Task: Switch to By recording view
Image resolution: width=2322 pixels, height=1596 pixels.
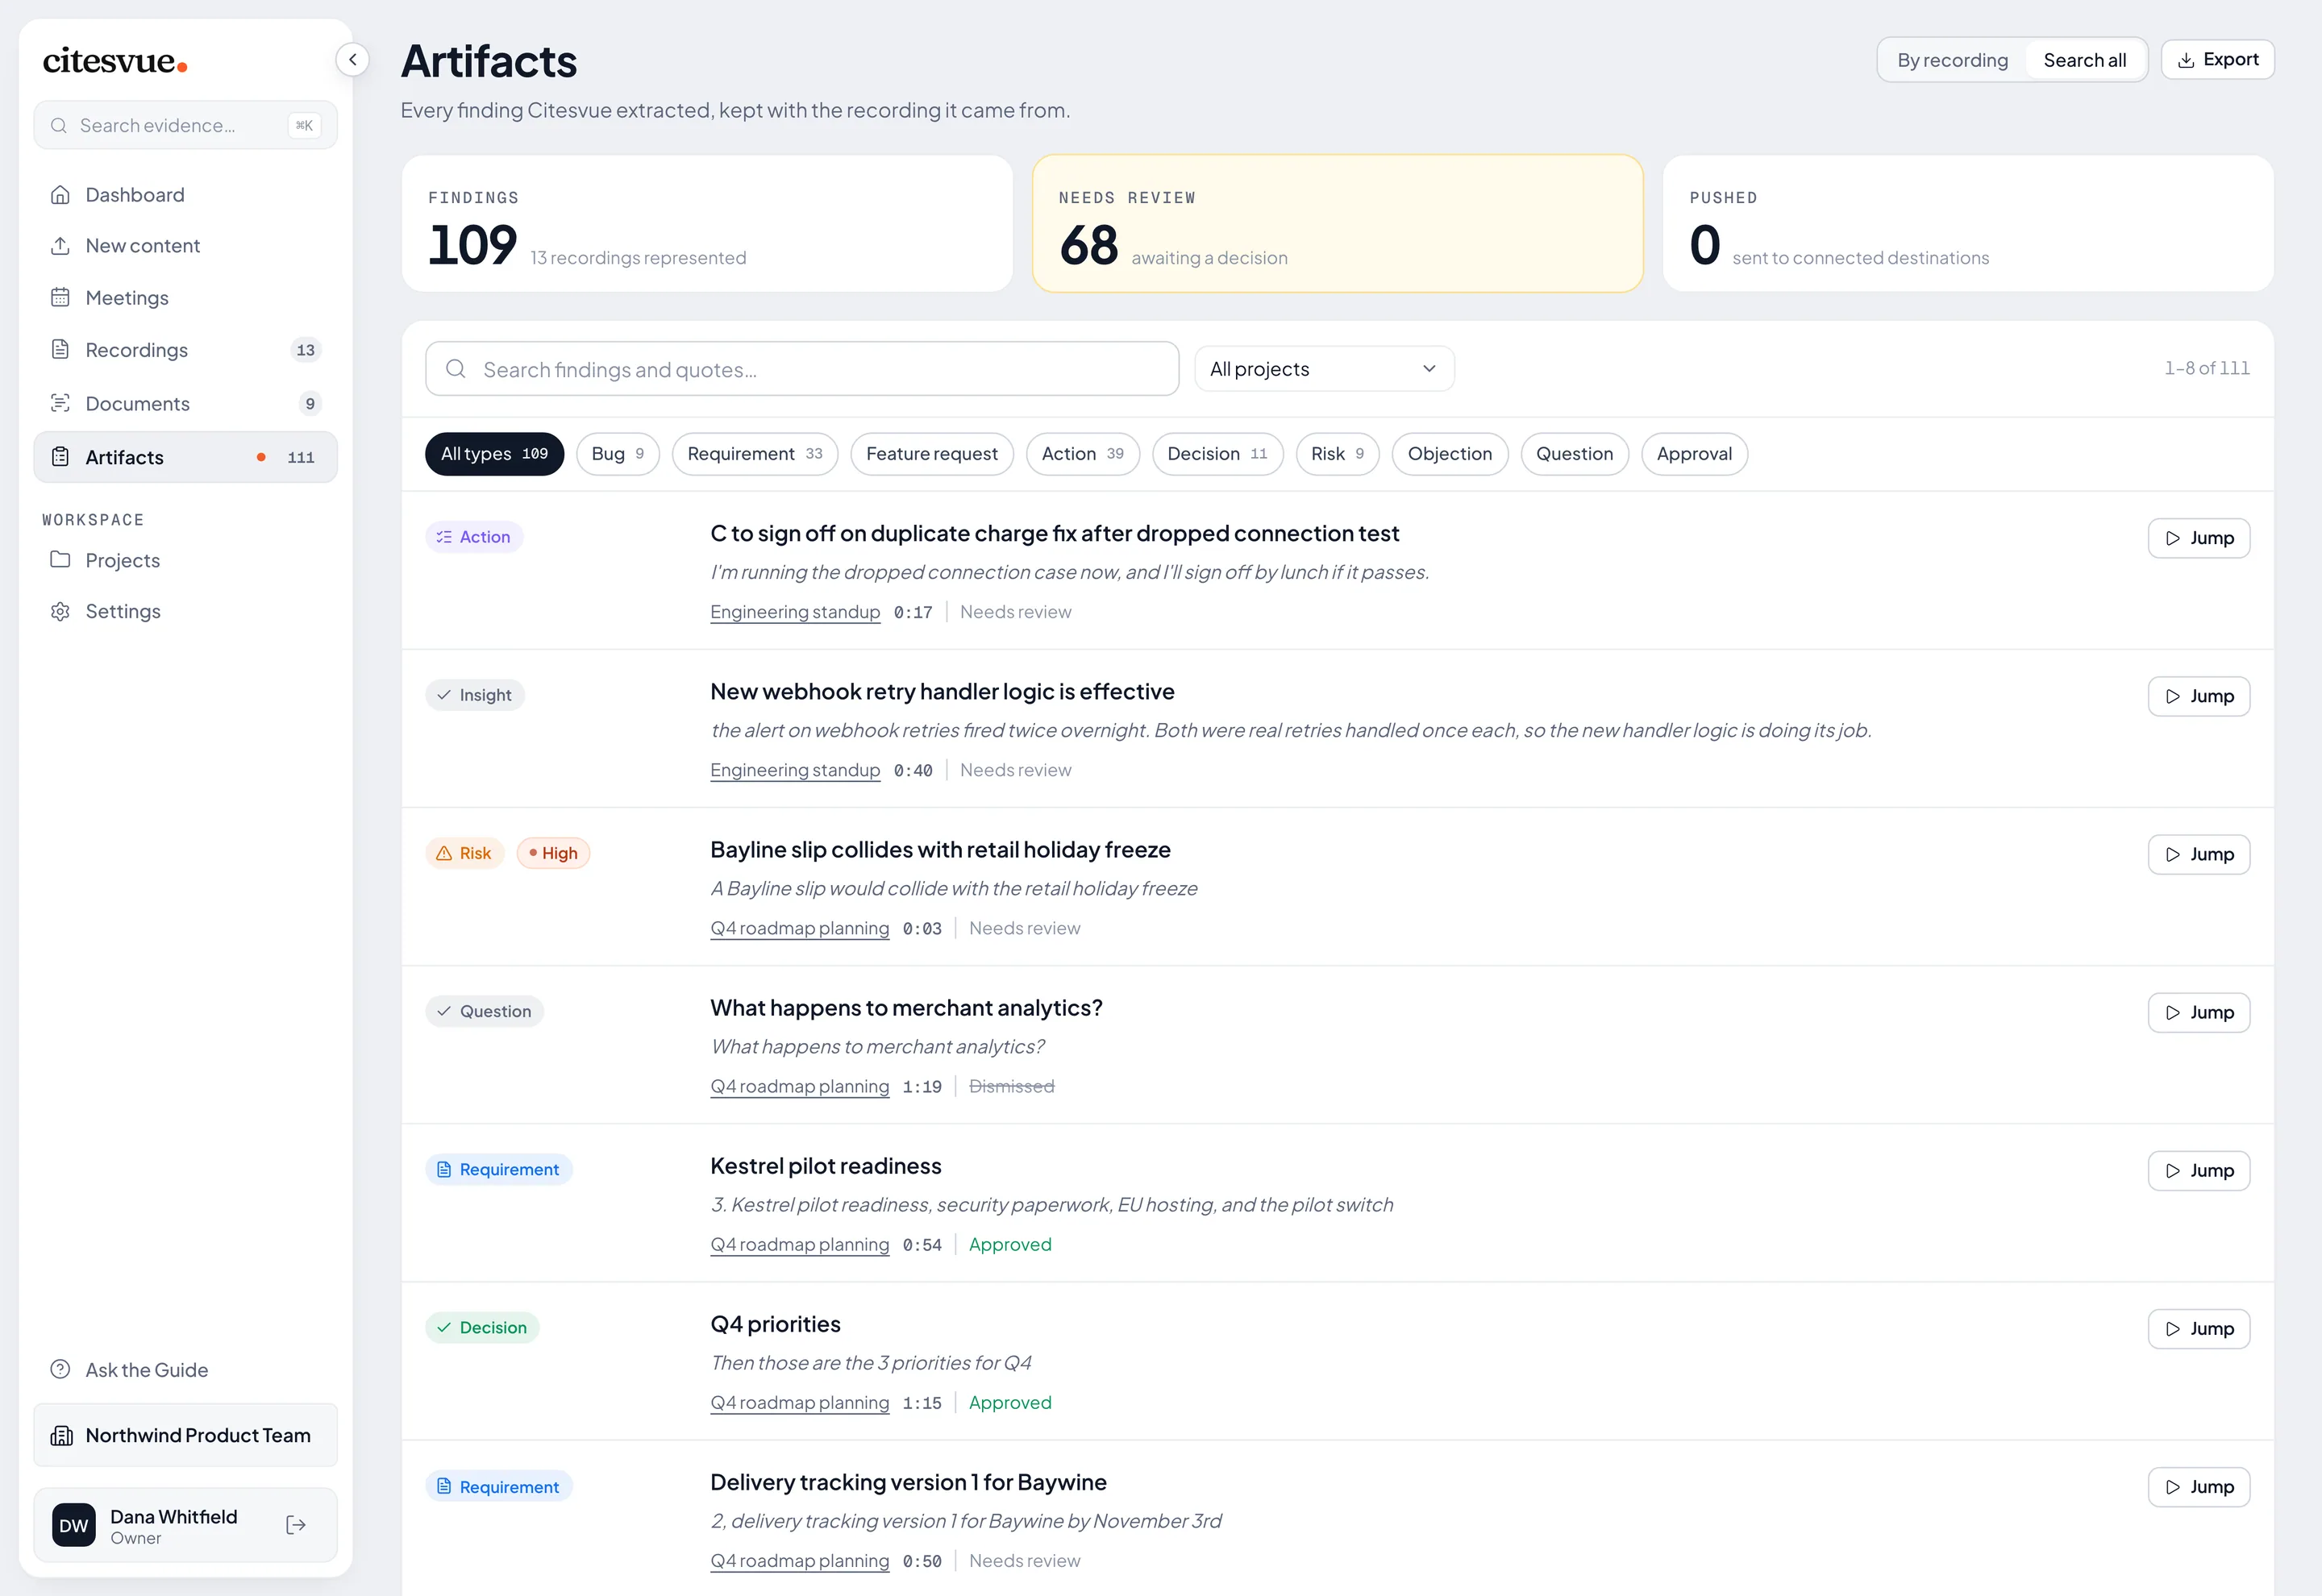Action: click(1952, 60)
